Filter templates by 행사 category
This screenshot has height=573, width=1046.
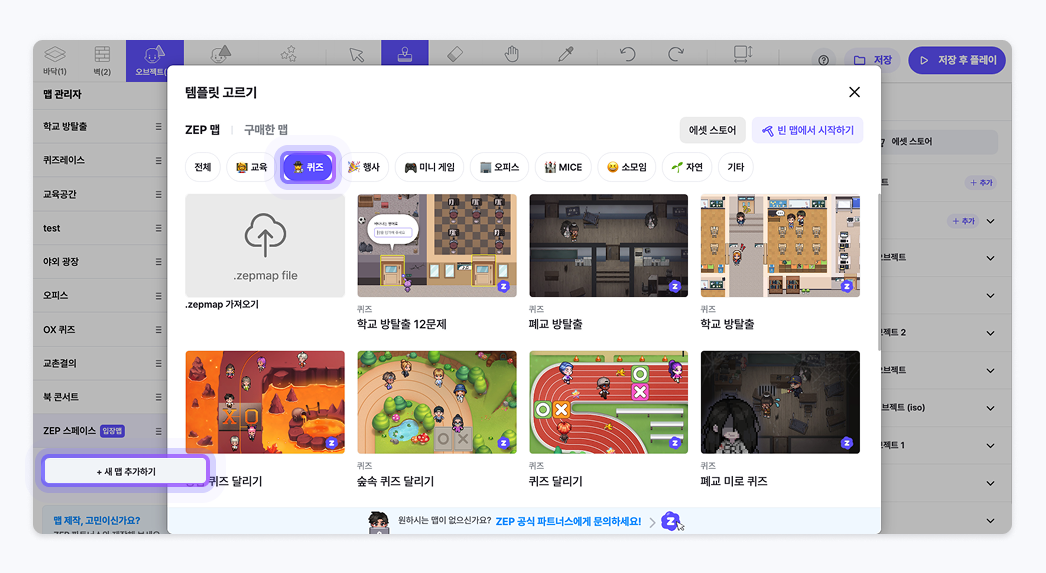(364, 167)
